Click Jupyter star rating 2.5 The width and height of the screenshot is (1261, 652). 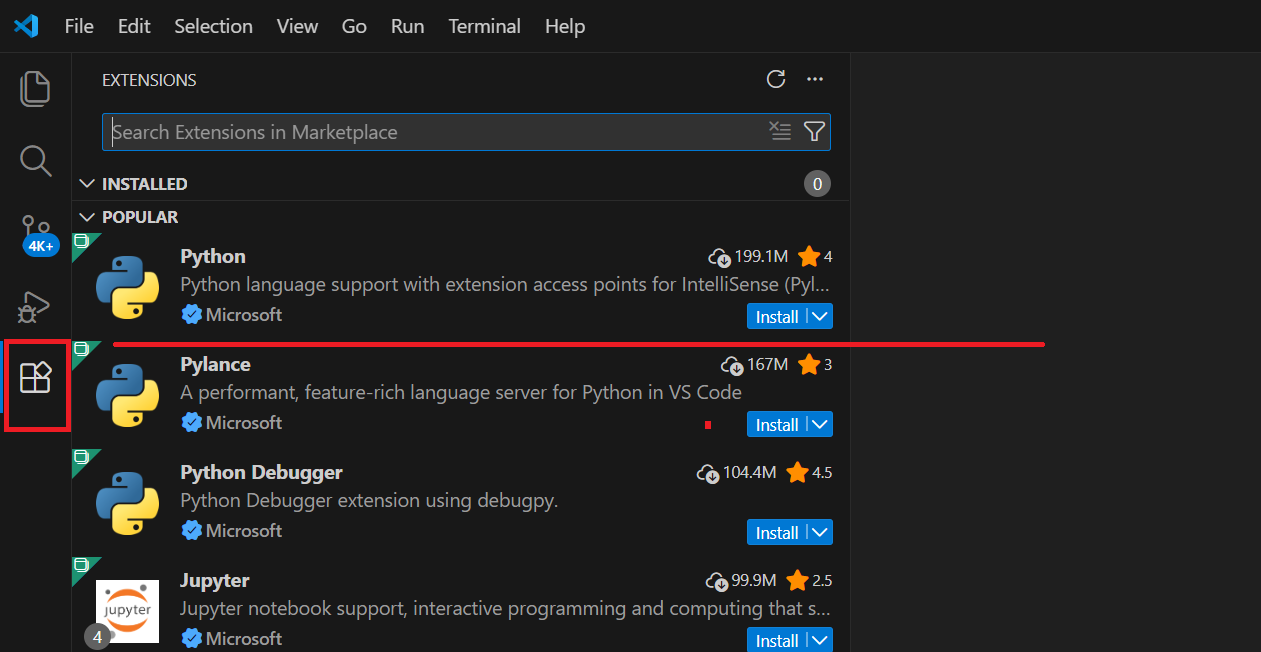click(x=809, y=580)
